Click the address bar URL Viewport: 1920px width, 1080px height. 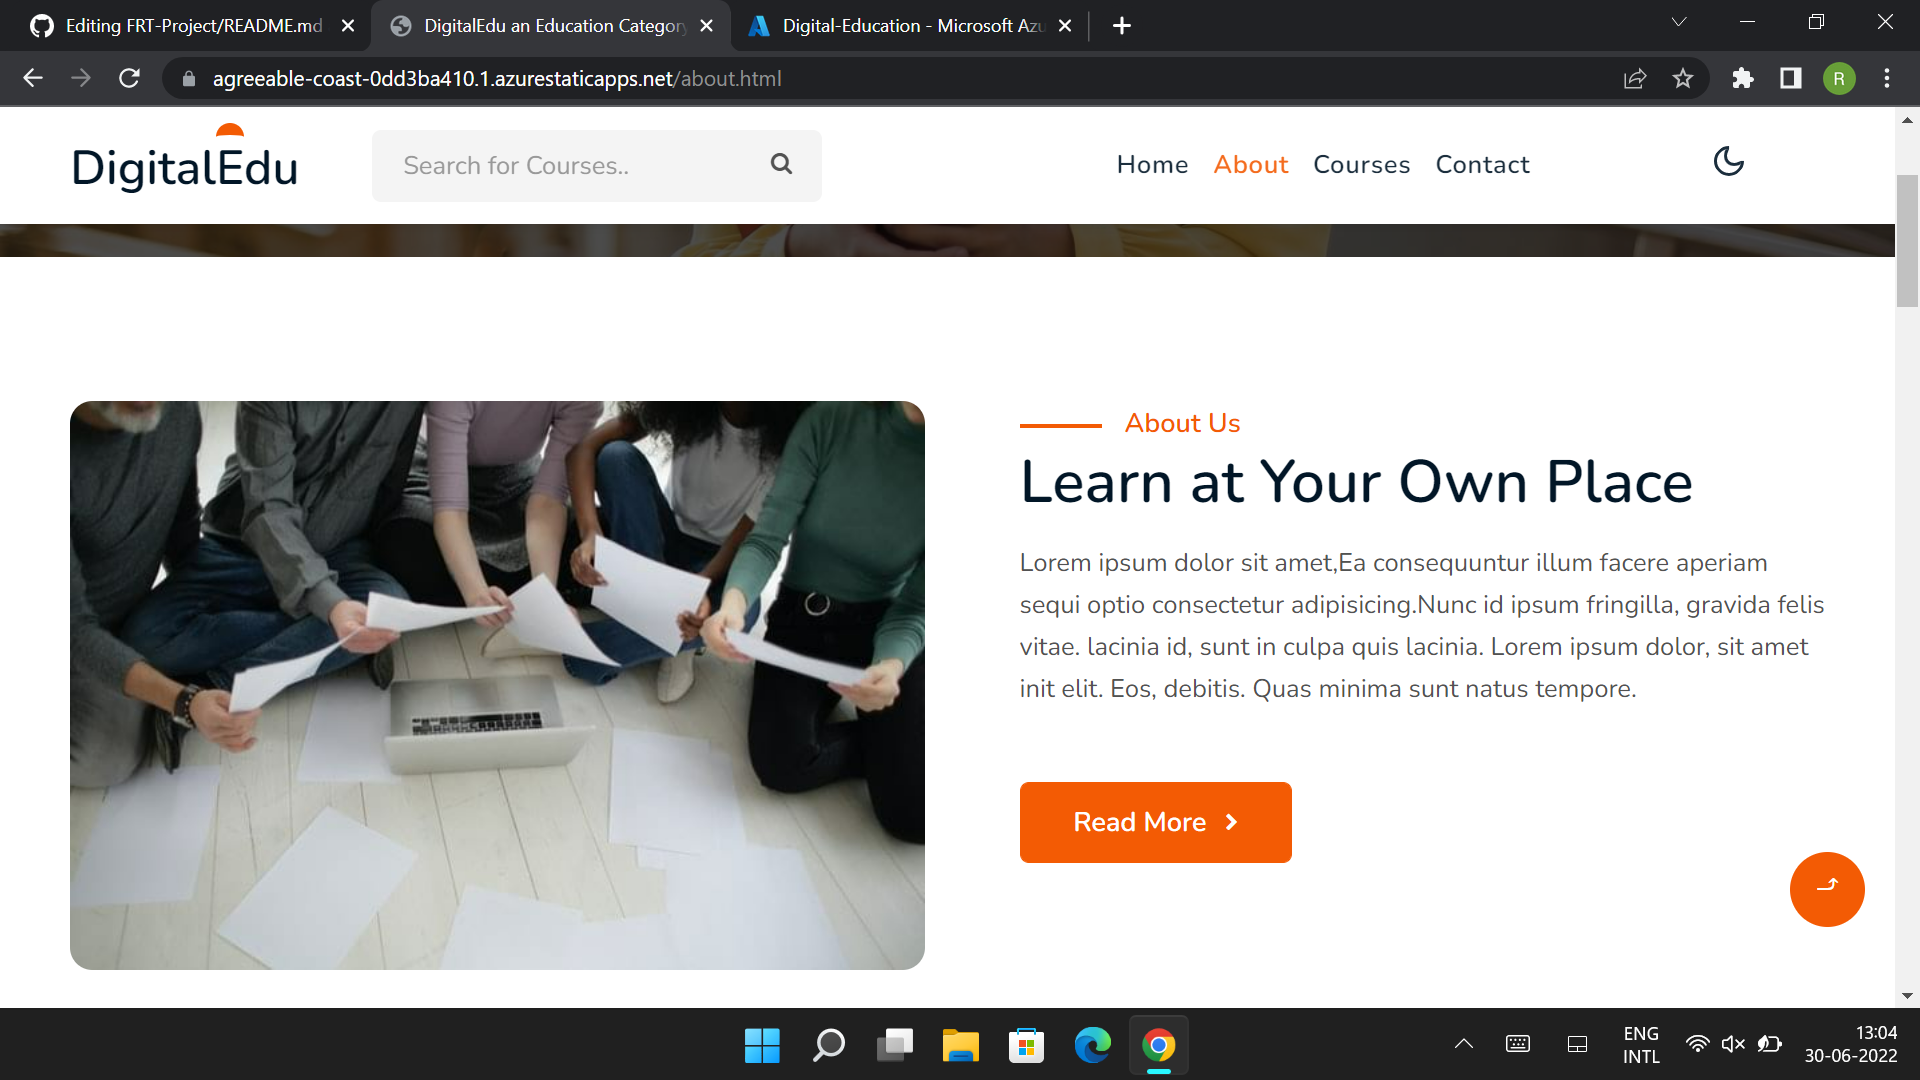point(496,78)
